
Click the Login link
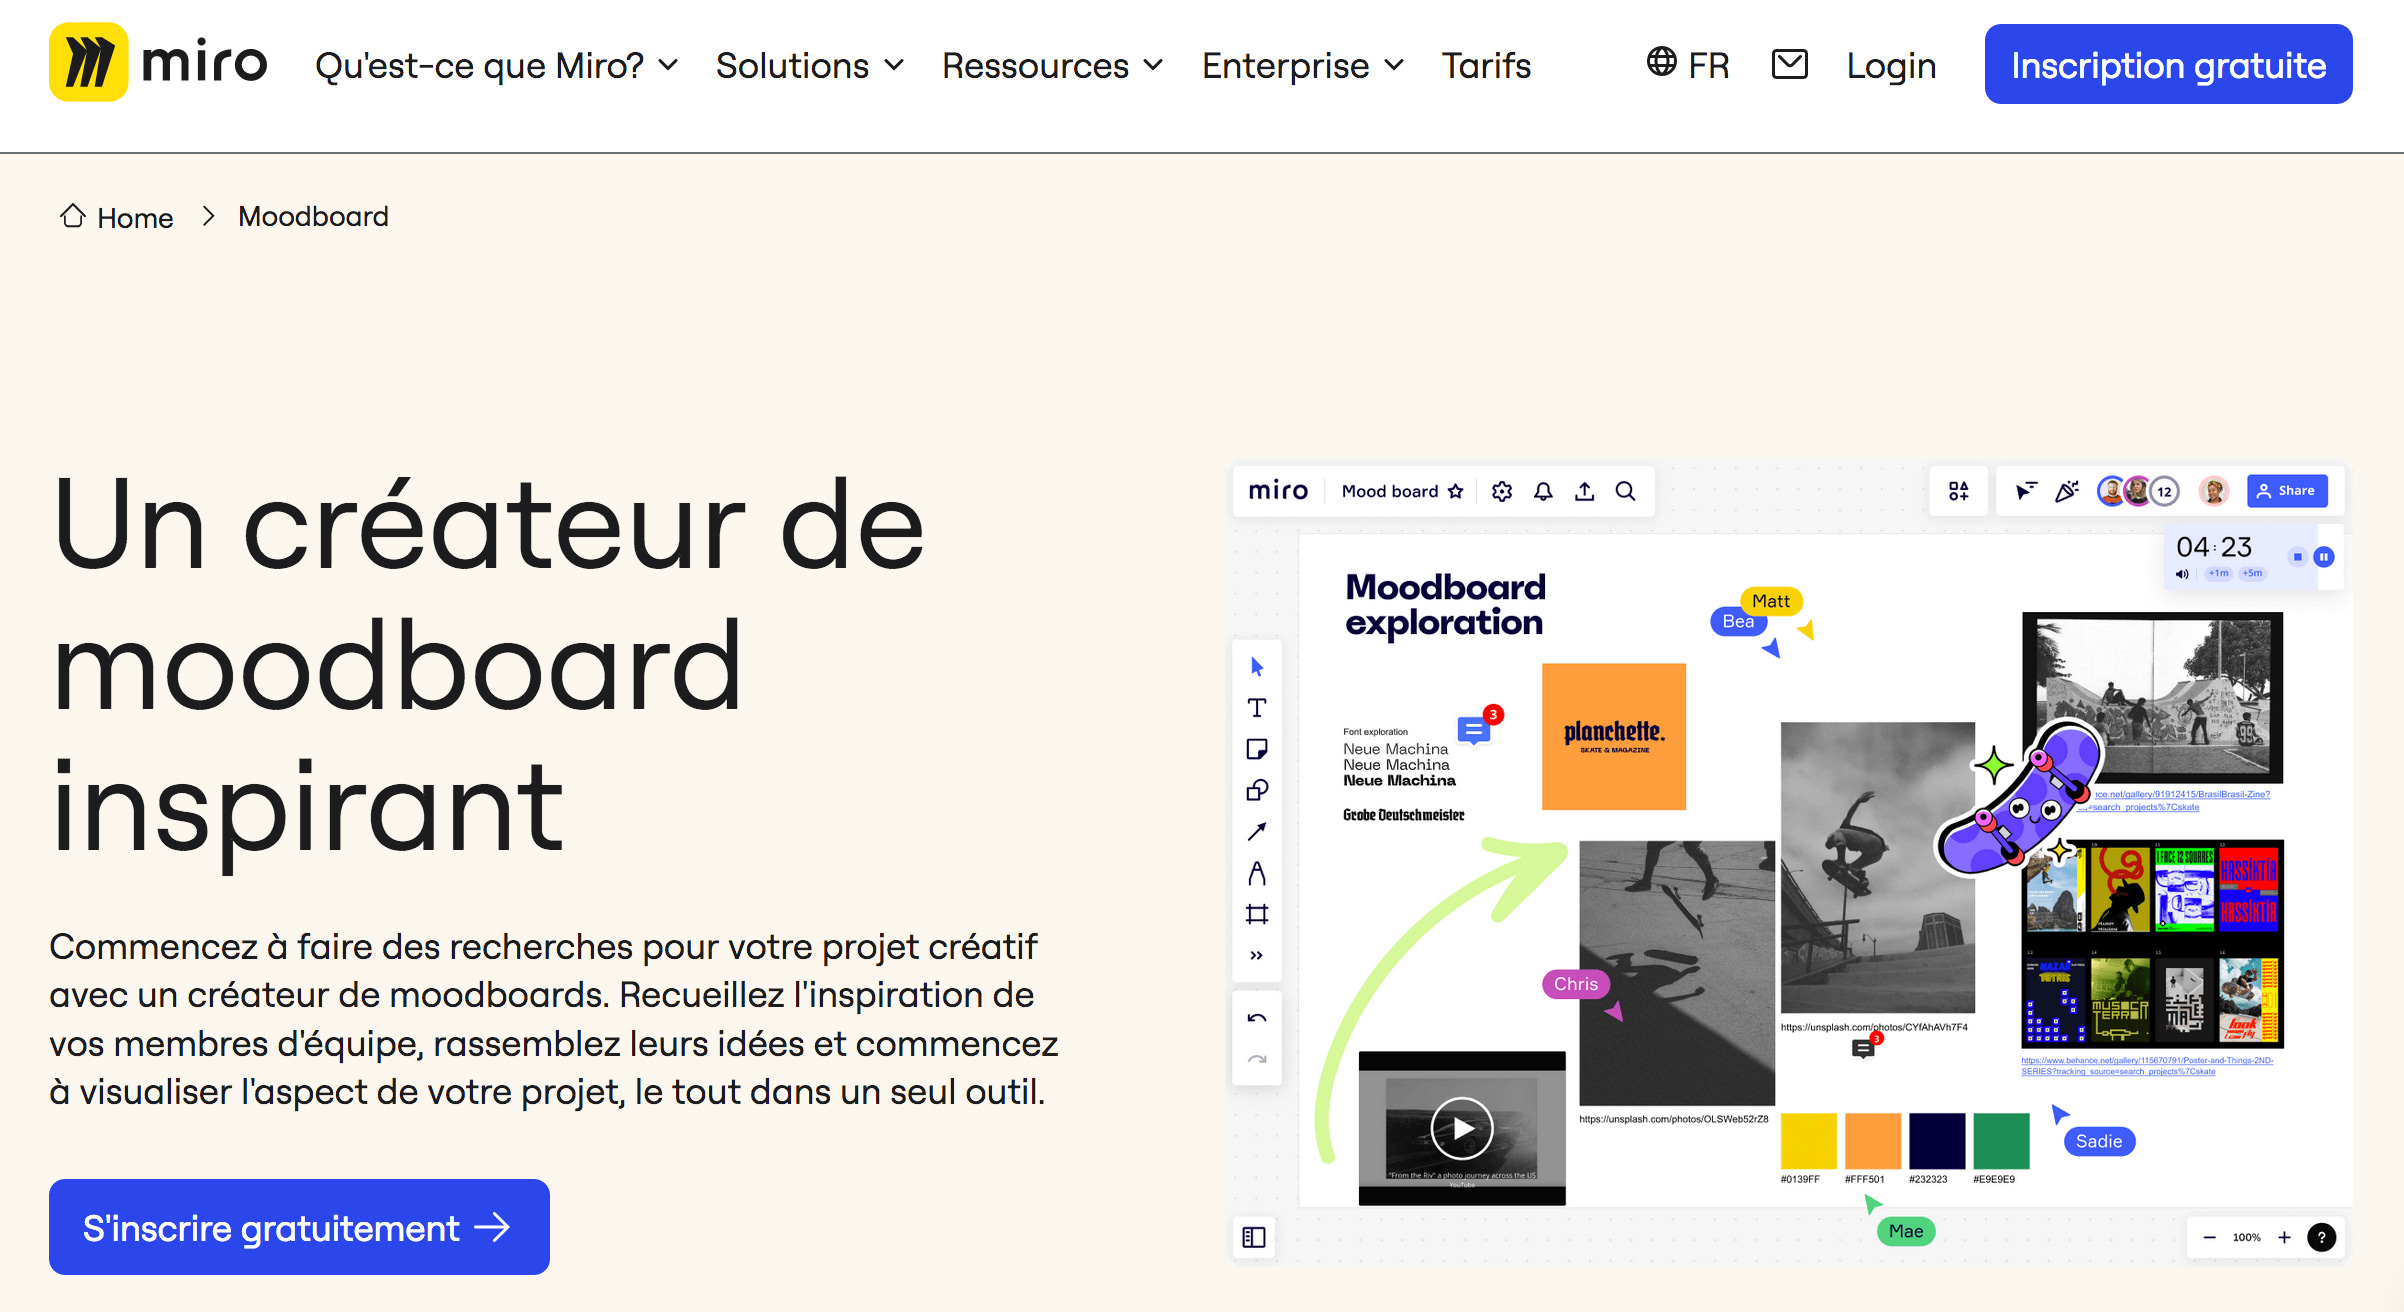click(1891, 66)
